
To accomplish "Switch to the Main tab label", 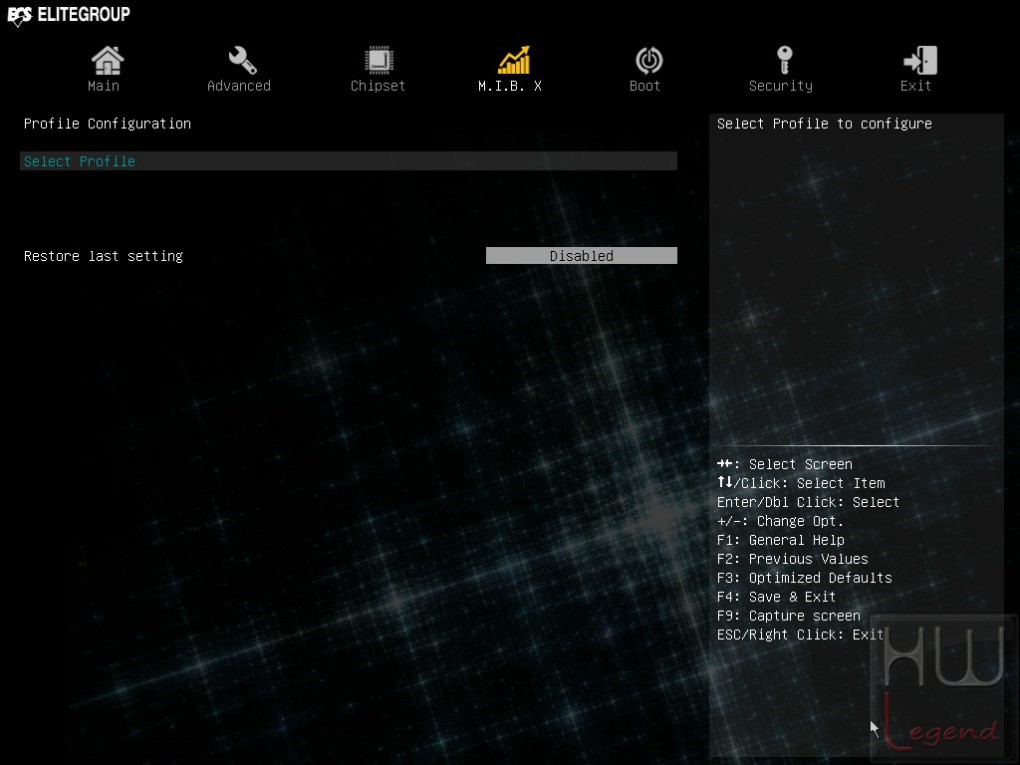I will tap(103, 86).
